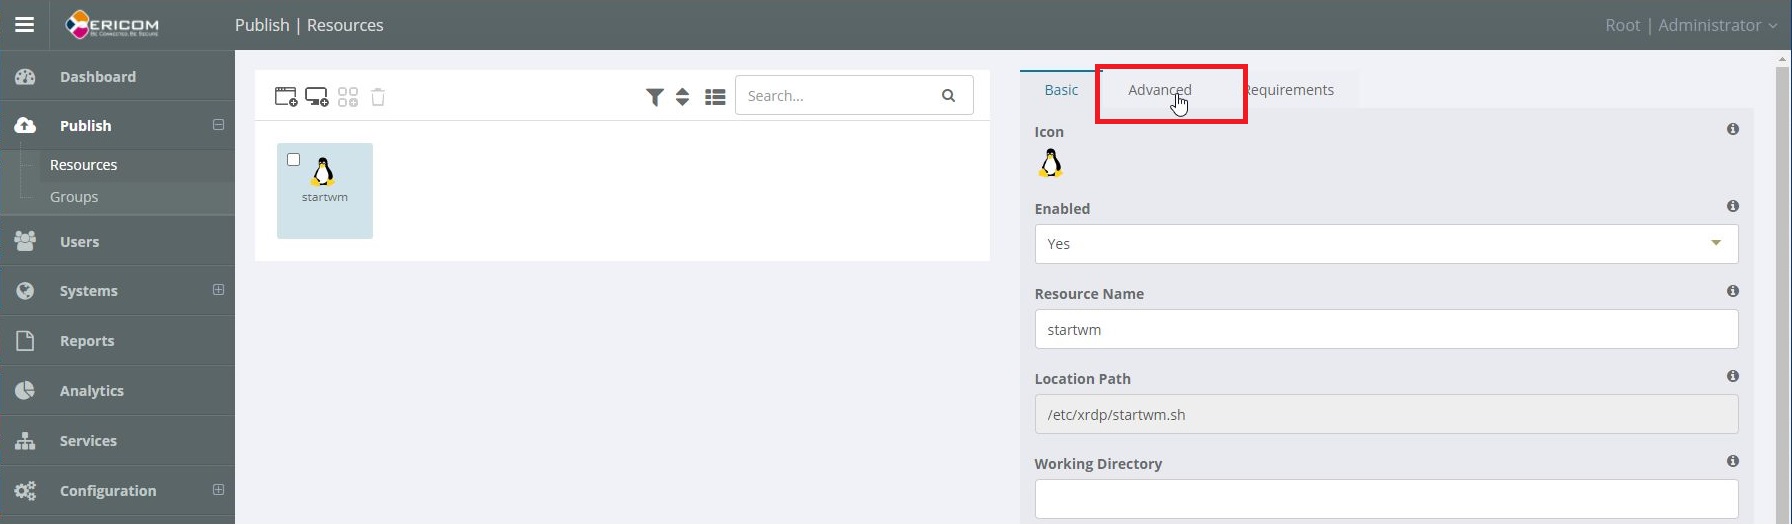Click the add desktop resource icon
The image size is (1792, 525).
coord(317,97)
